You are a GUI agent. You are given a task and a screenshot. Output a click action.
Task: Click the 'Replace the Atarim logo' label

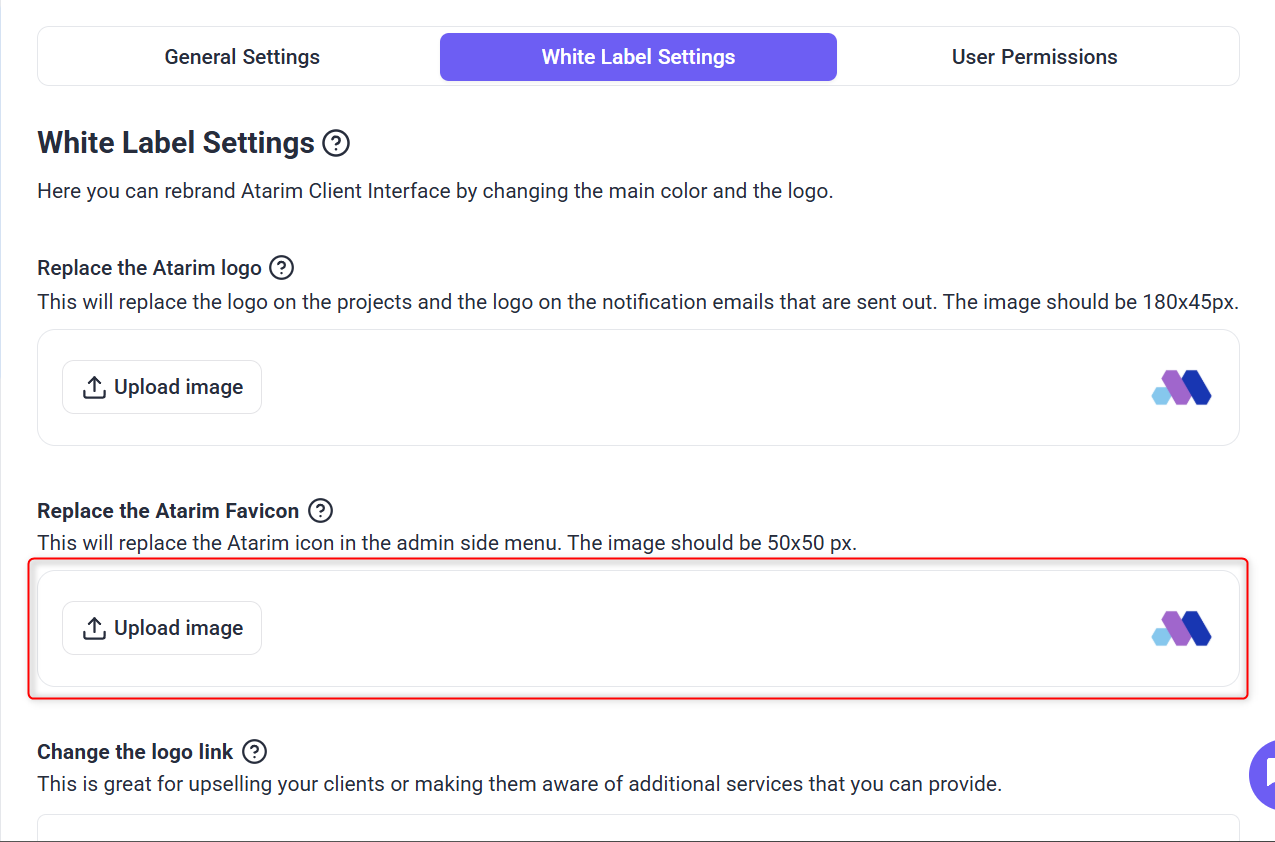tap(149, 268)
